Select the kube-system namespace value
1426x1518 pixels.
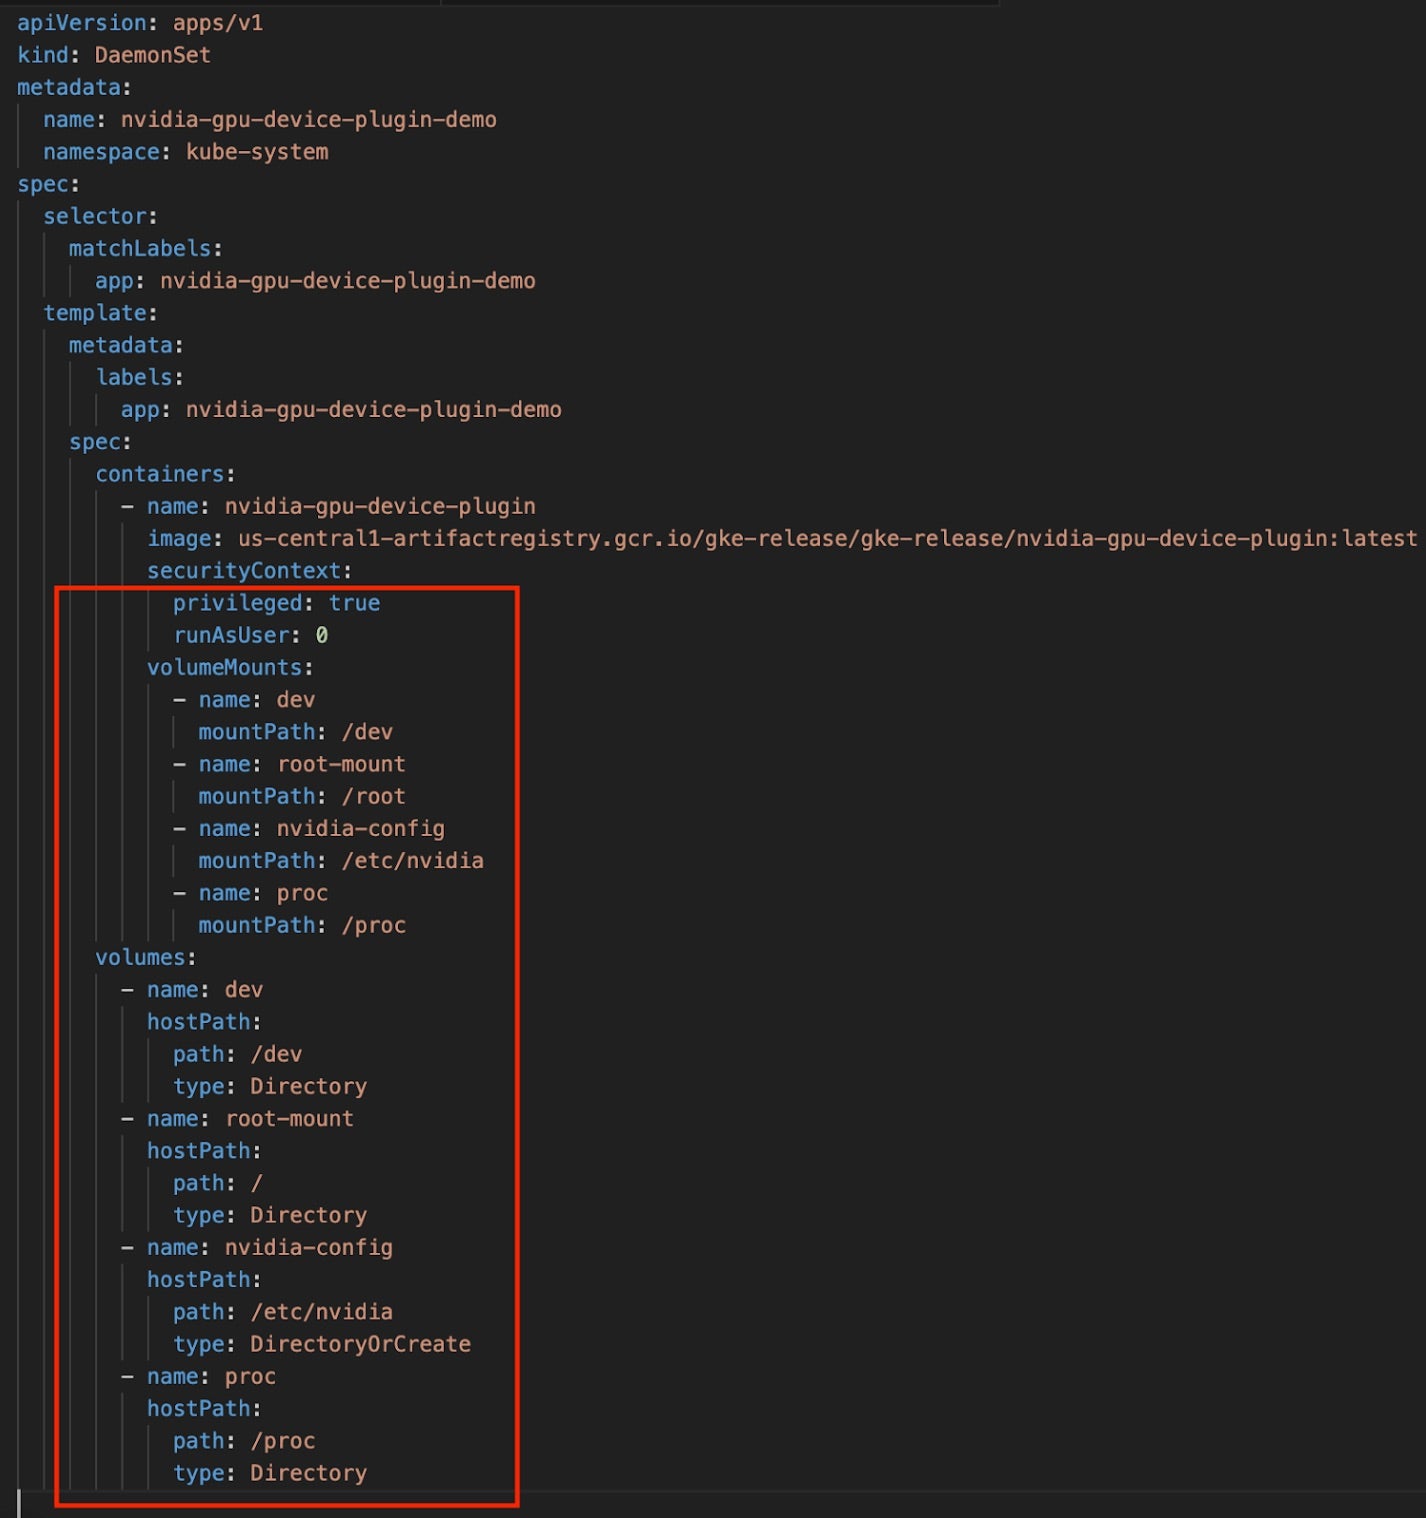tap(257, 152)
